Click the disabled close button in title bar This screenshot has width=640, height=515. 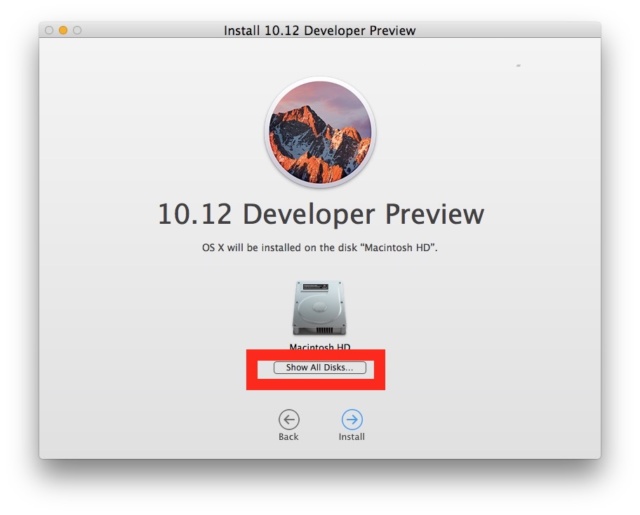point(49,30)
